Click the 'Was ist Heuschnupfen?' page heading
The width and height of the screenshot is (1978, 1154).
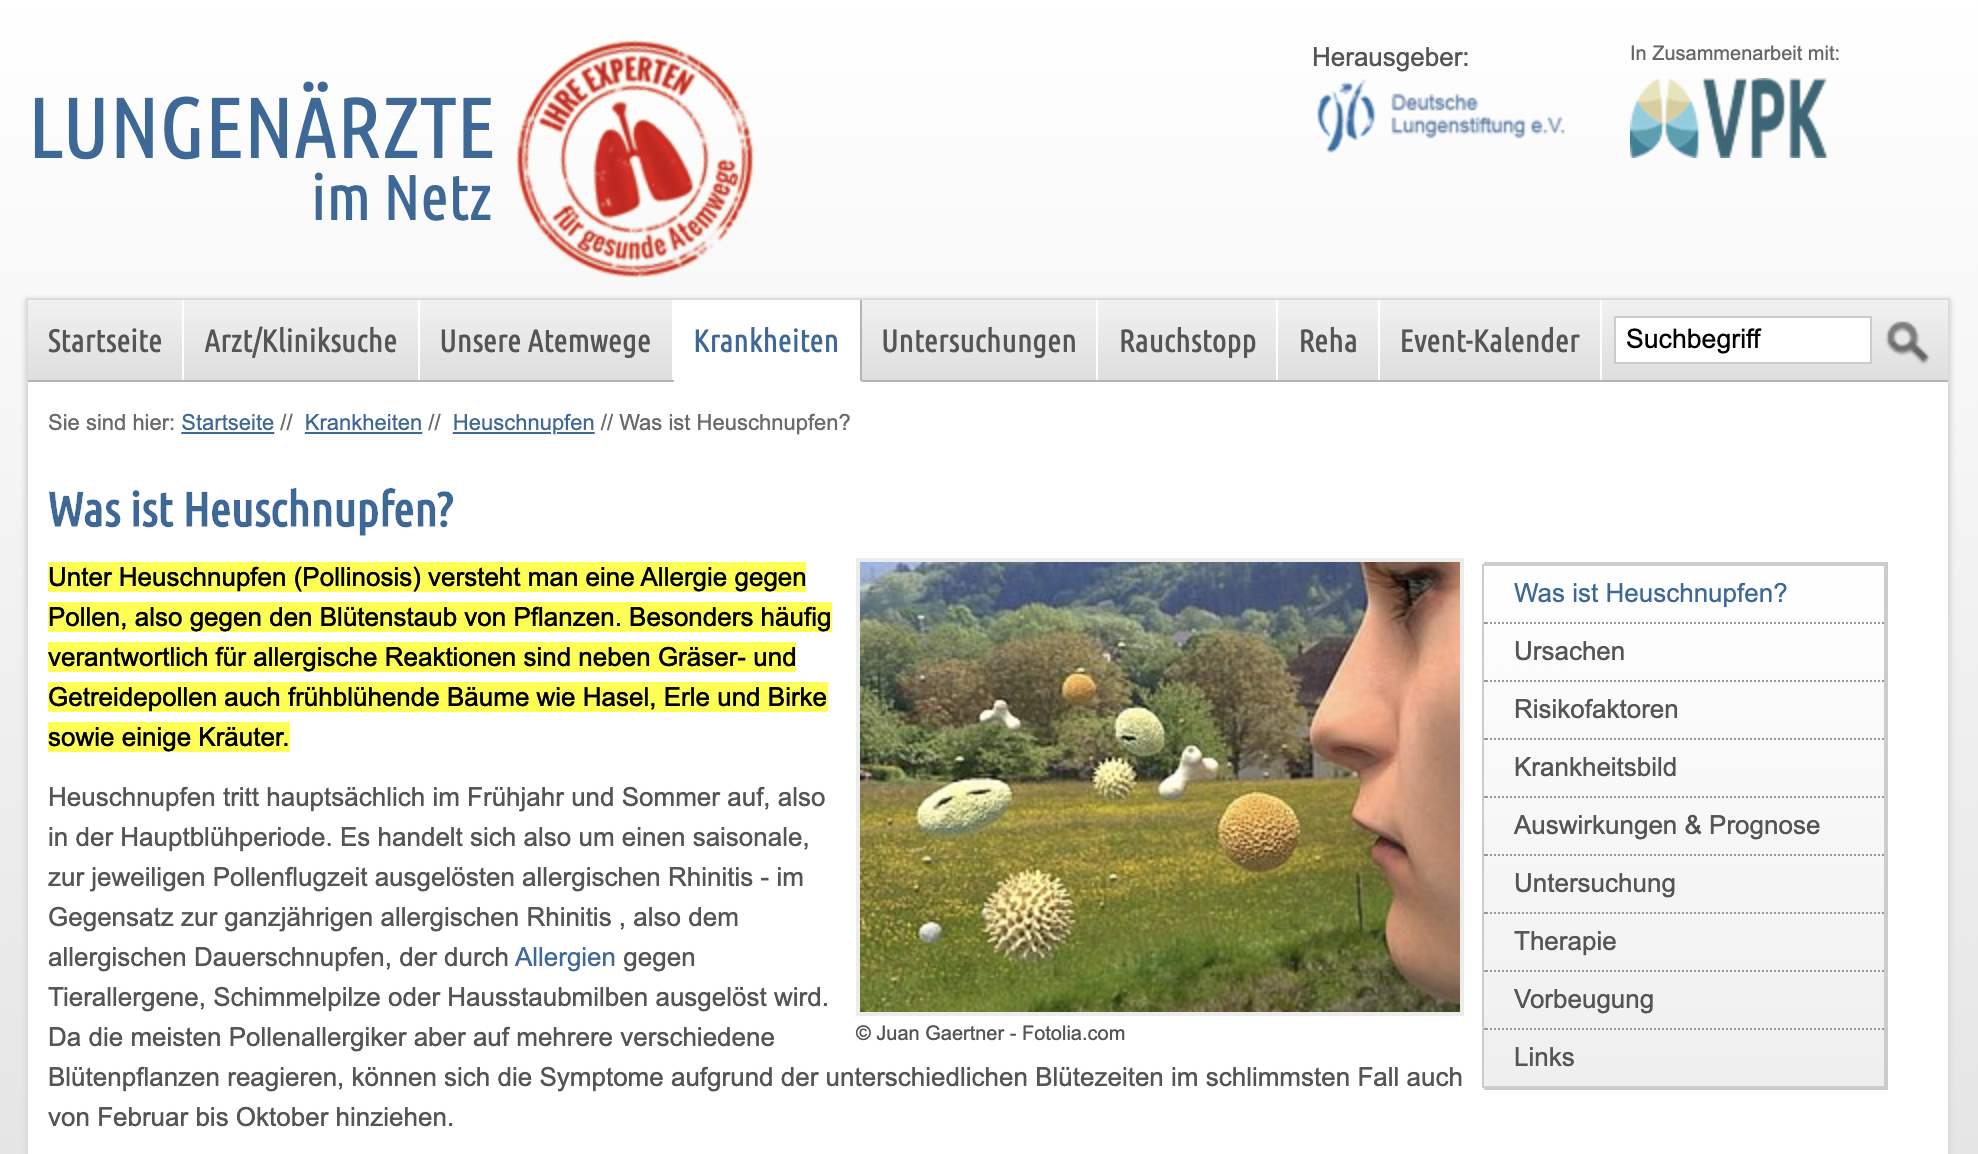251,510
